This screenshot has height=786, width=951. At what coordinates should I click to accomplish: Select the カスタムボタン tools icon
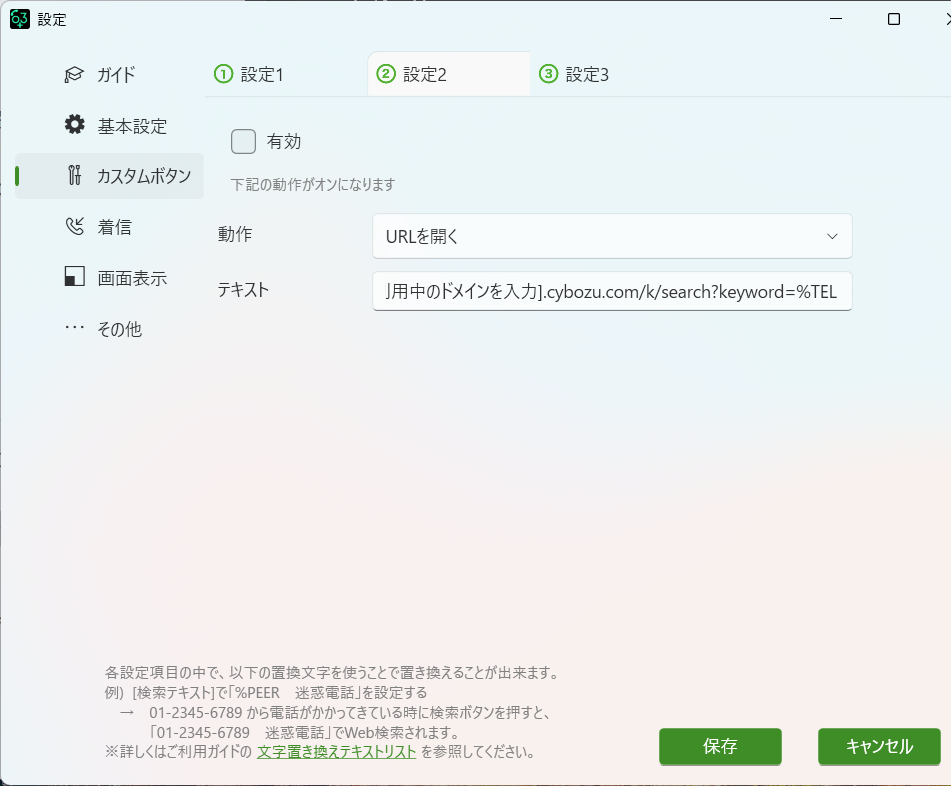[x=74, y=176]
